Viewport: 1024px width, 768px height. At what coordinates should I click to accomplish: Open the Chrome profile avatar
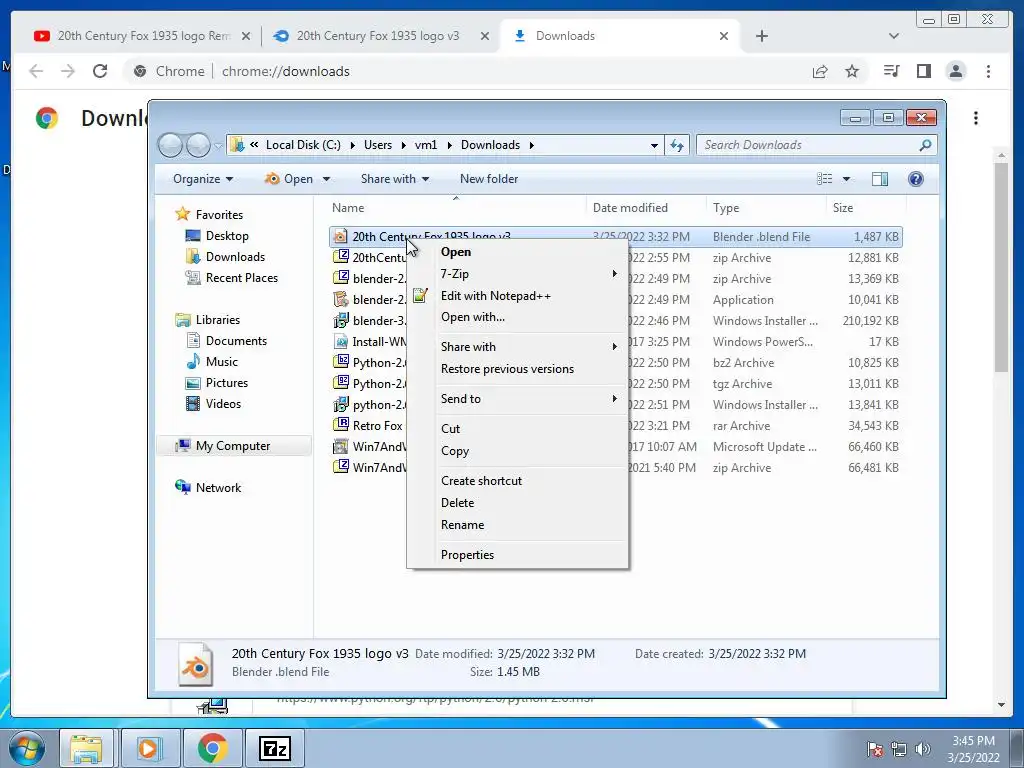coord(955,71)
